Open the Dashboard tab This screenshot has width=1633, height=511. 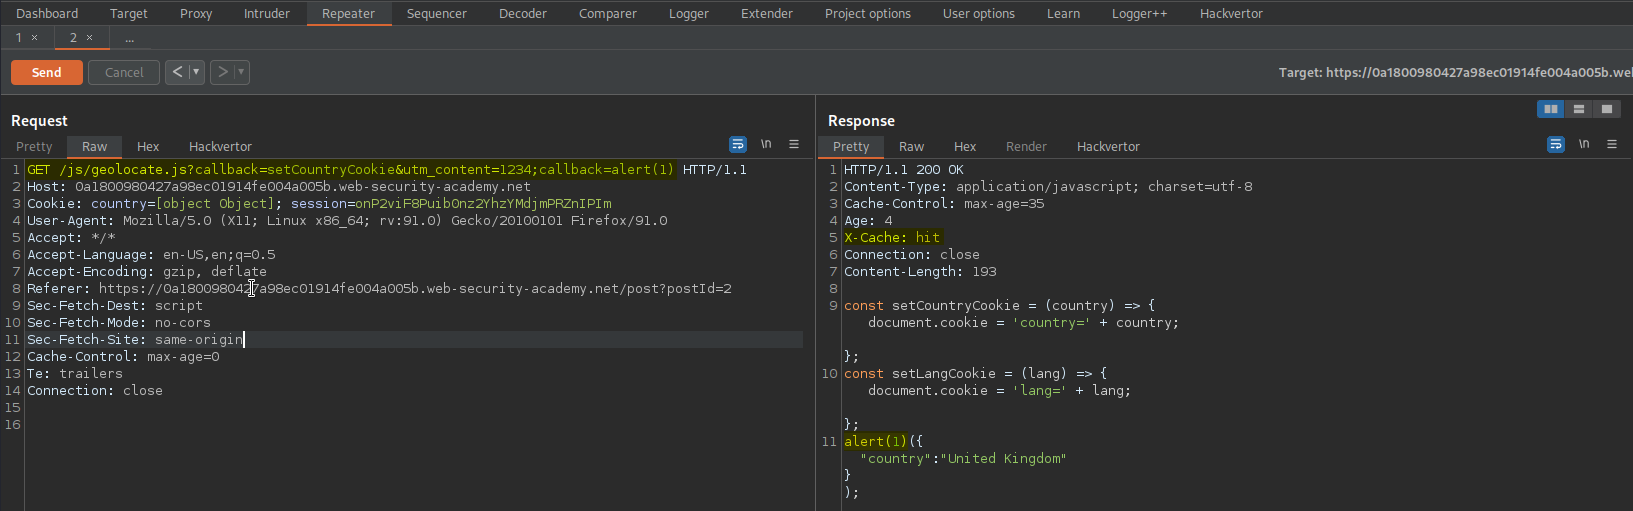47,13
